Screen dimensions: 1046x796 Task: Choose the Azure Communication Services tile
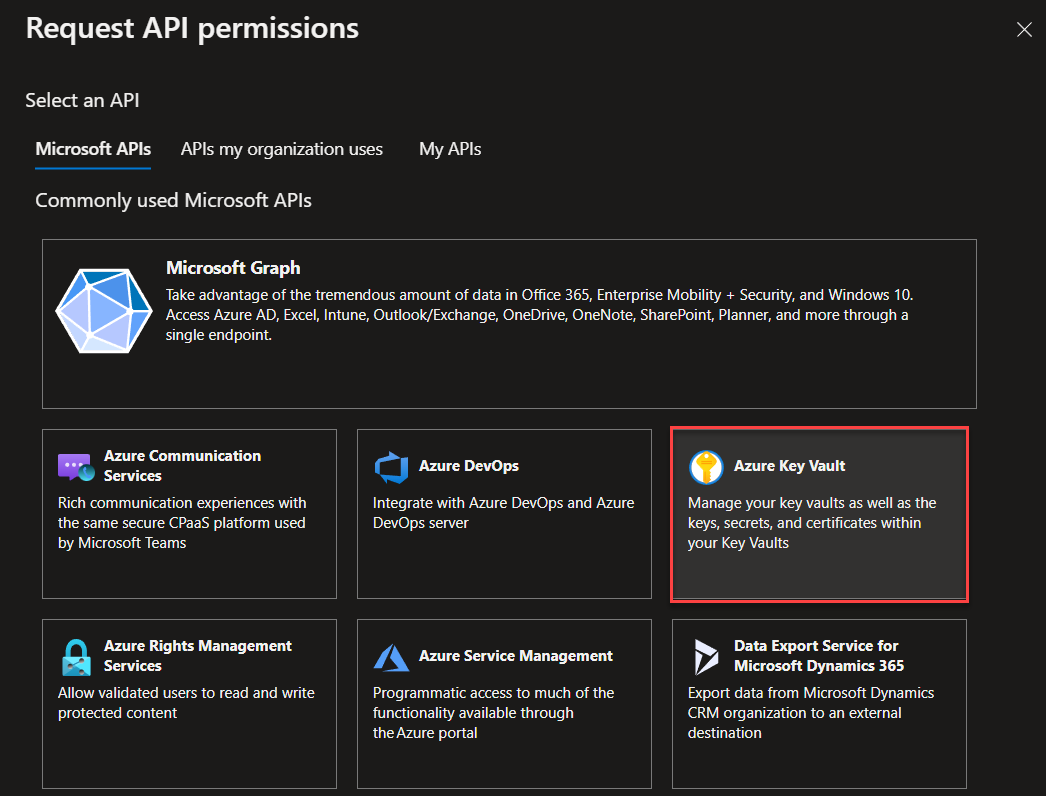189,513
